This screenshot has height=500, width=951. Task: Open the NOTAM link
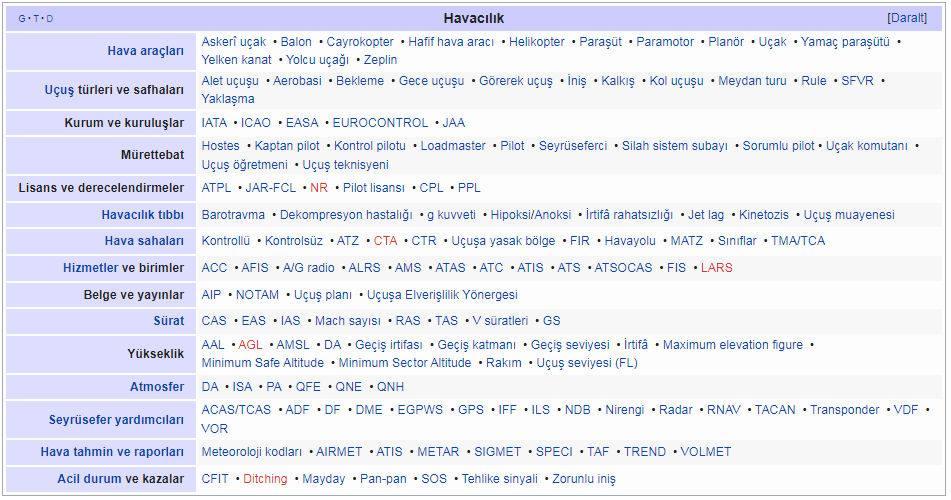point(257,295)
